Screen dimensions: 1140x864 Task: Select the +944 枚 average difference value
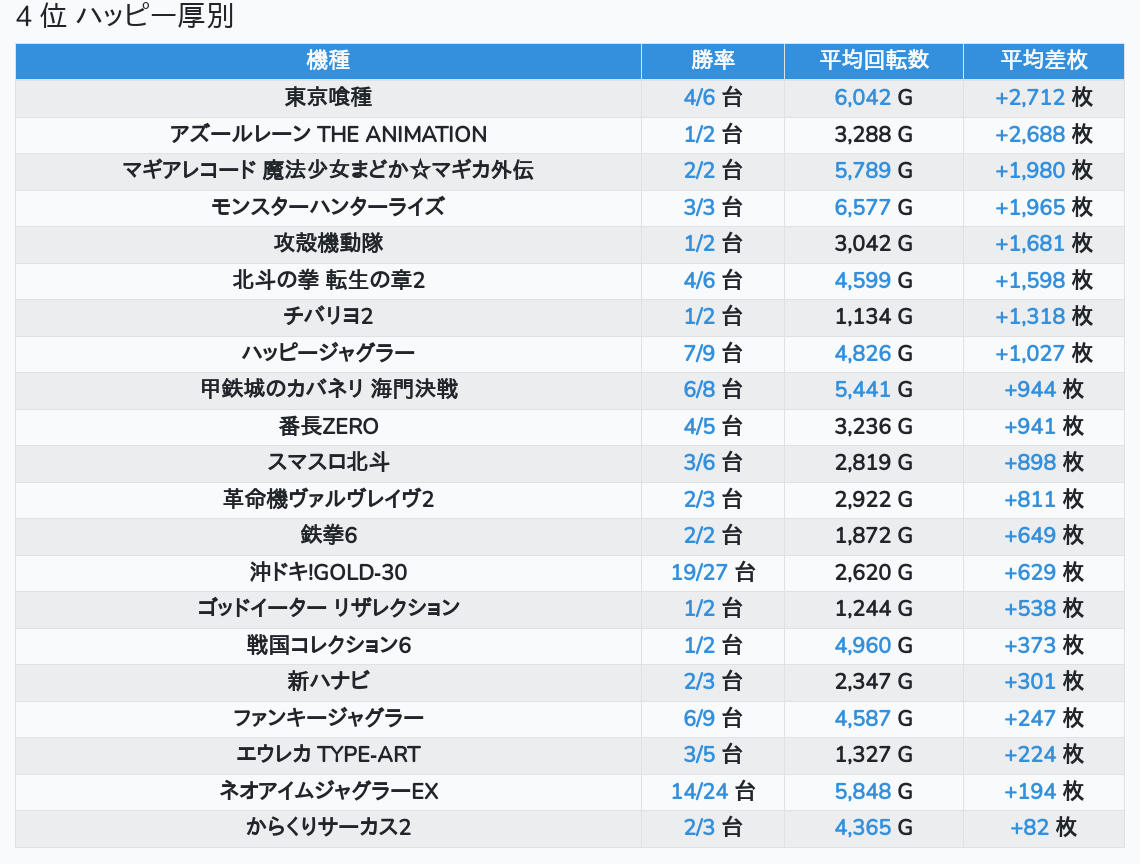[x=1043, y=389]
